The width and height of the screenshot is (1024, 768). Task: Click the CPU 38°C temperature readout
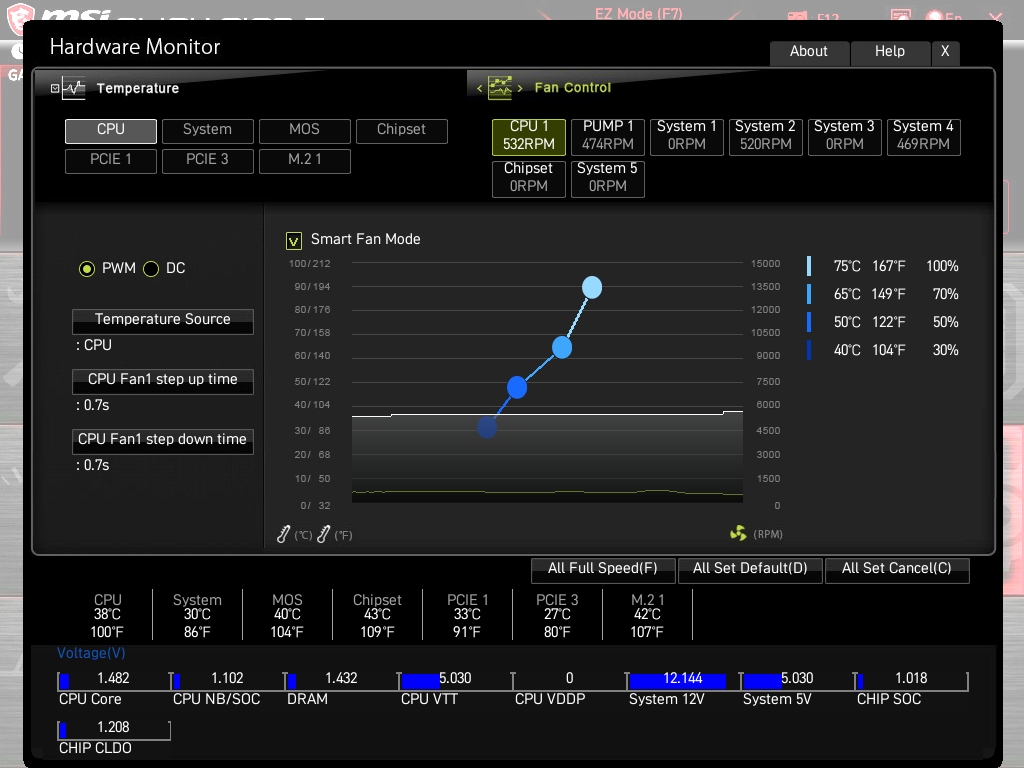coord(107,615)
